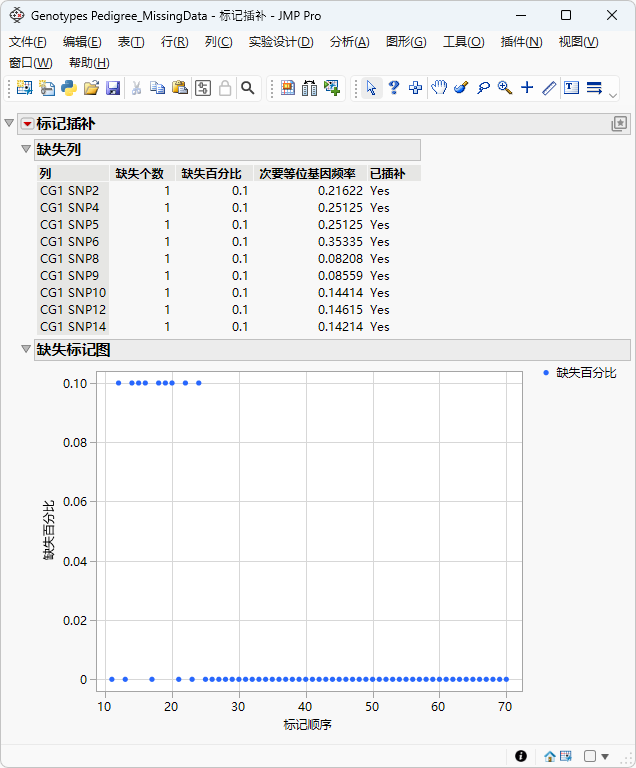Viewport: 636px width, 768px height.
Task: Click the New Script toolbar icon
Action: pos(47,88)
